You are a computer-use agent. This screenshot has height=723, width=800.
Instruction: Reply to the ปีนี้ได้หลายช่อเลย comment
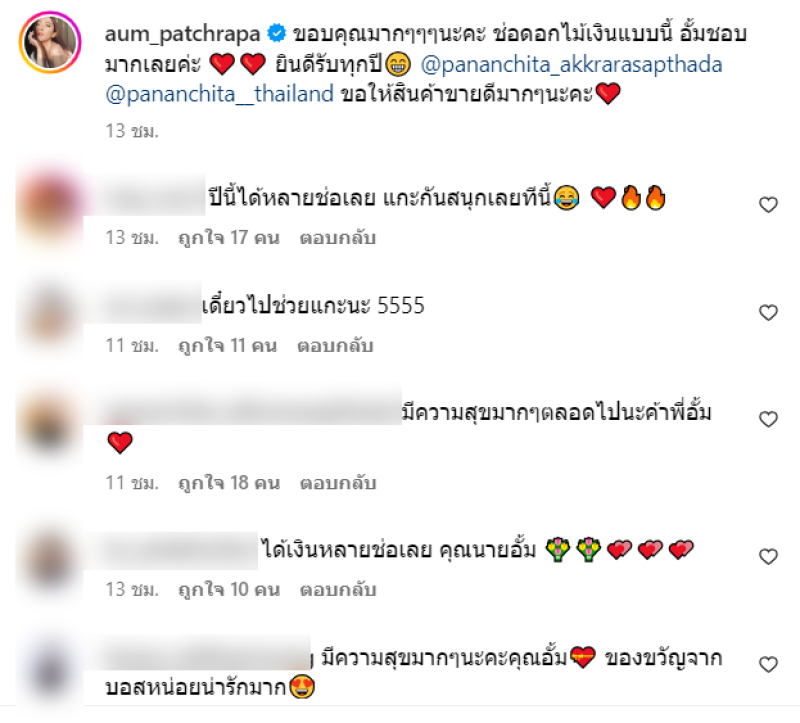tap(337, 238)
